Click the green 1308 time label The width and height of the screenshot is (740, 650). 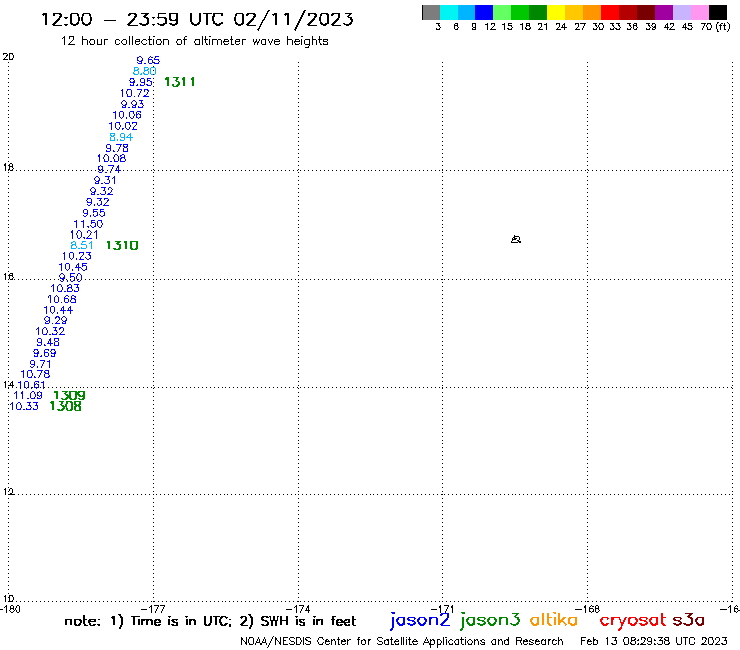coord(66,406)
